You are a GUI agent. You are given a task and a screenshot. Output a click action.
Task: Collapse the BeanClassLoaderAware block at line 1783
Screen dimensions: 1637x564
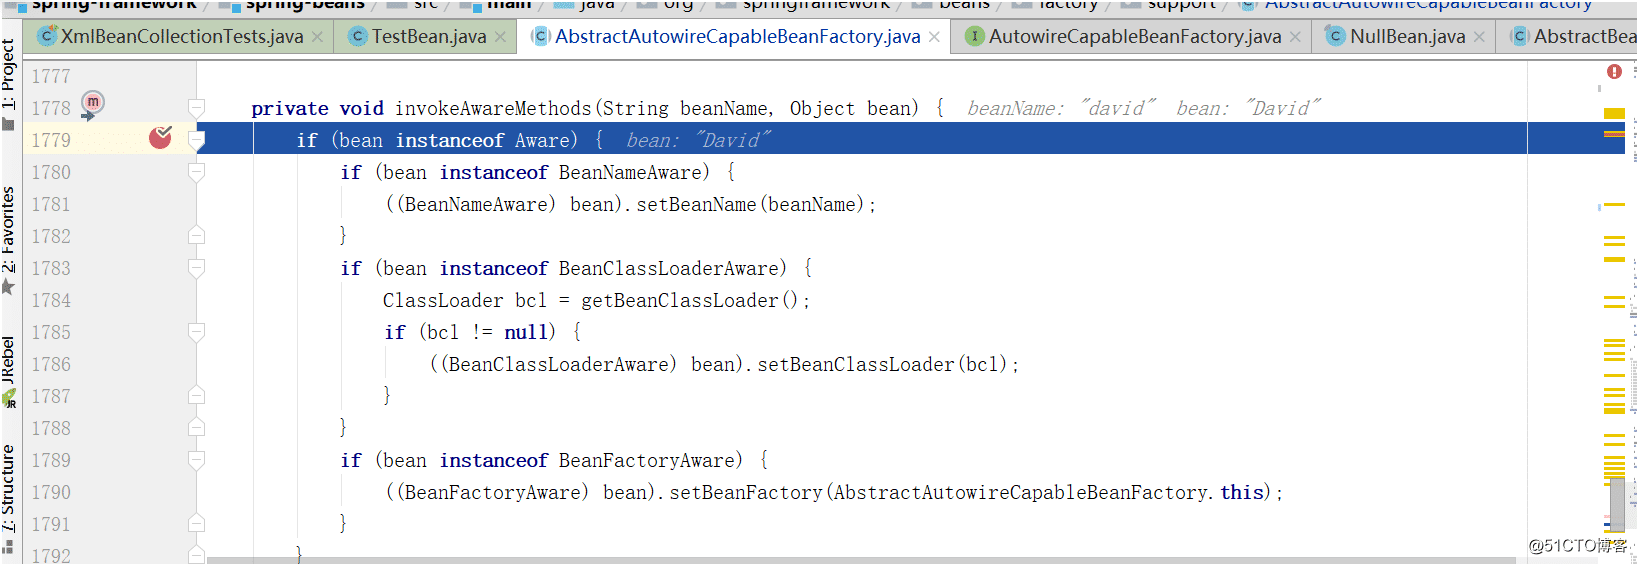(x=197, y=268)
